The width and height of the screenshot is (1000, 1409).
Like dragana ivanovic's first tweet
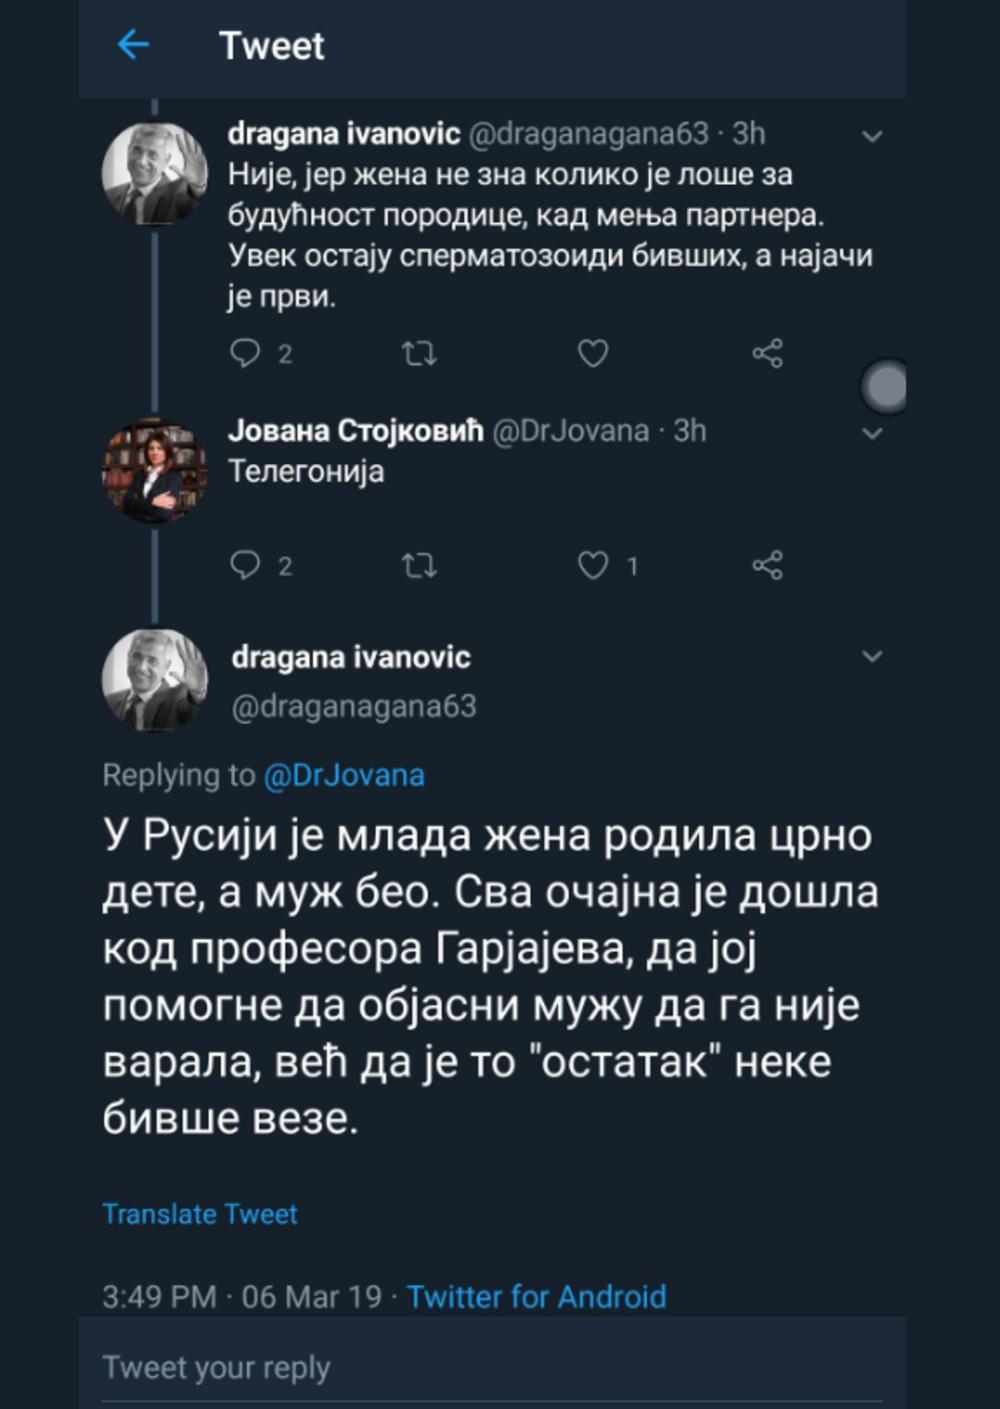click(593, 353)
